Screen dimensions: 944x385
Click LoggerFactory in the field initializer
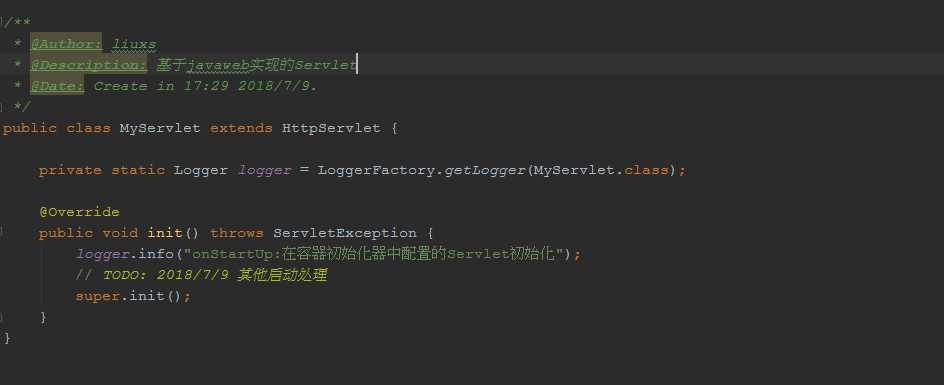pos(376,171)
